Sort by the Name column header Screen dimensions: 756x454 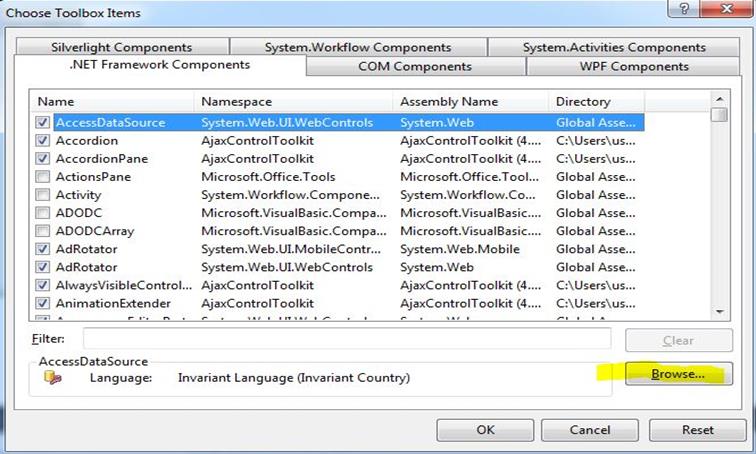(x=112, y=102)
